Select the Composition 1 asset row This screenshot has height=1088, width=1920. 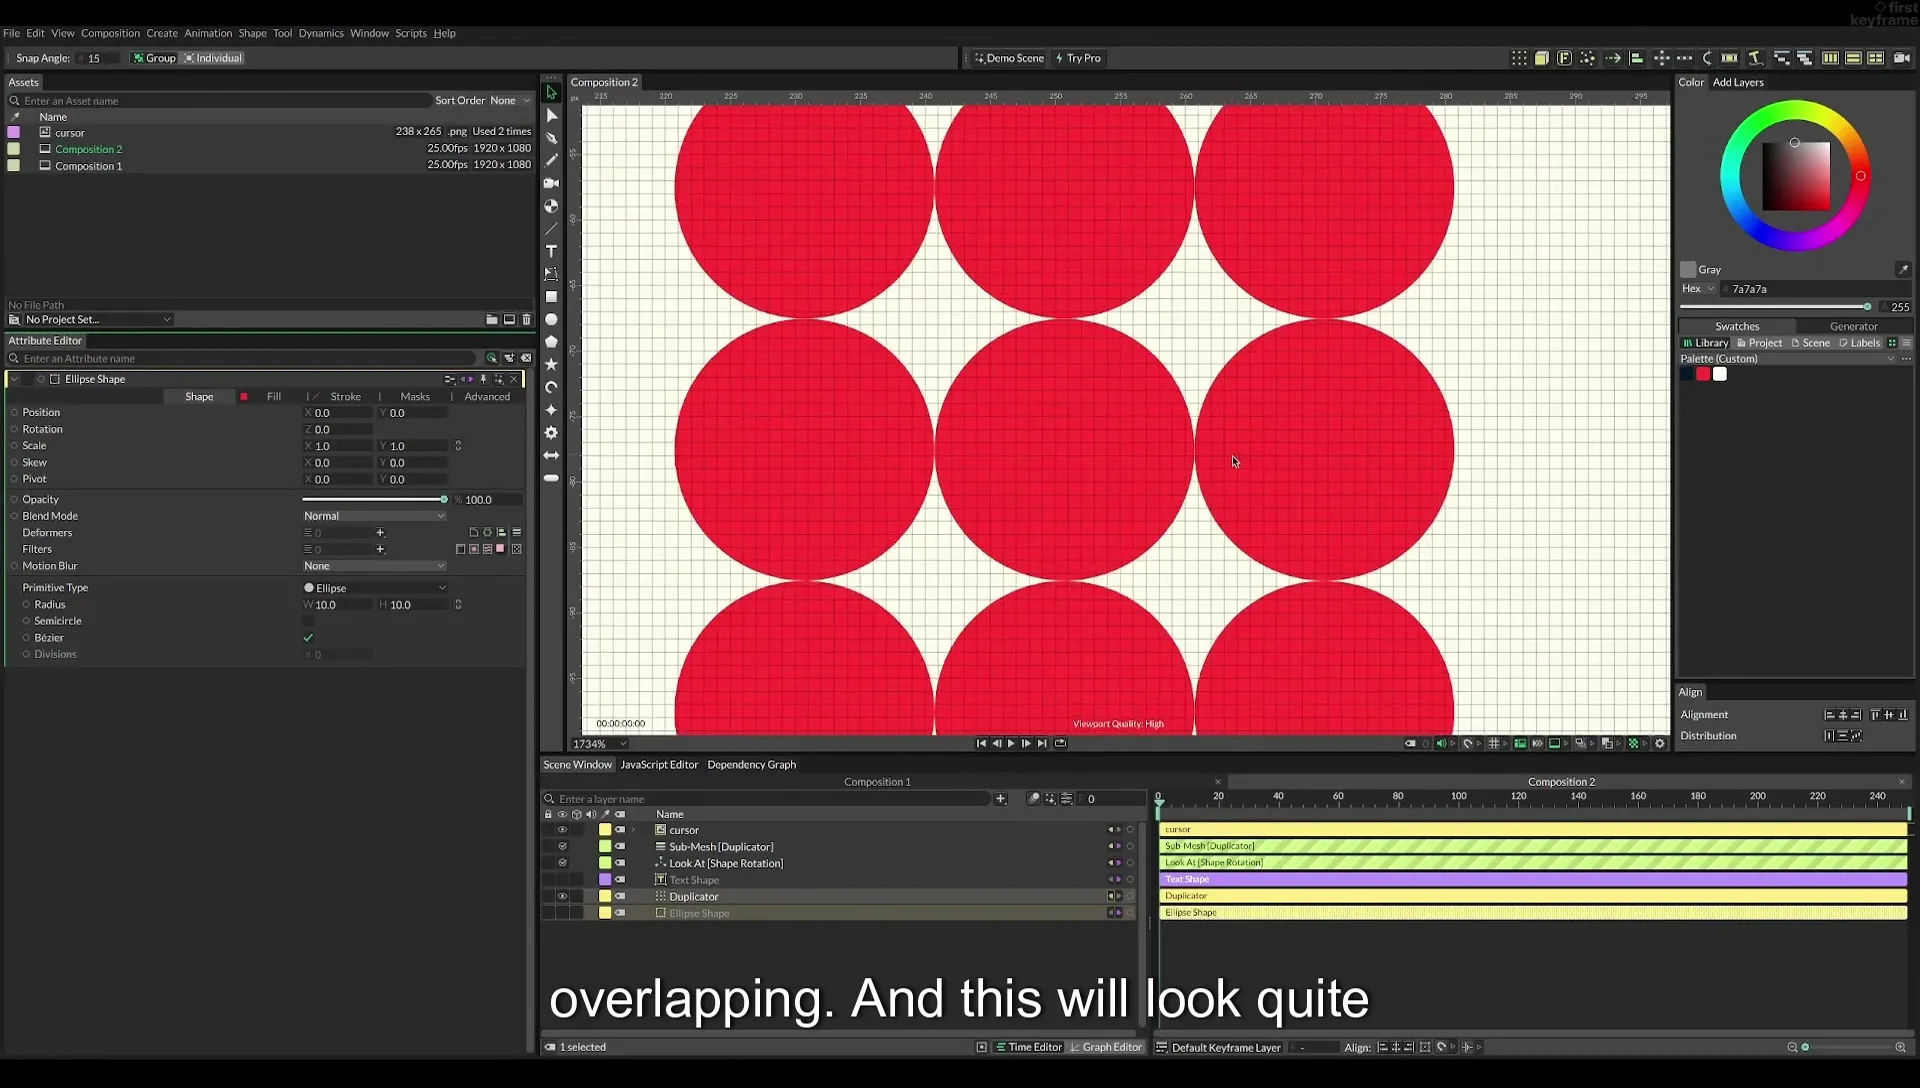point(270,166)
